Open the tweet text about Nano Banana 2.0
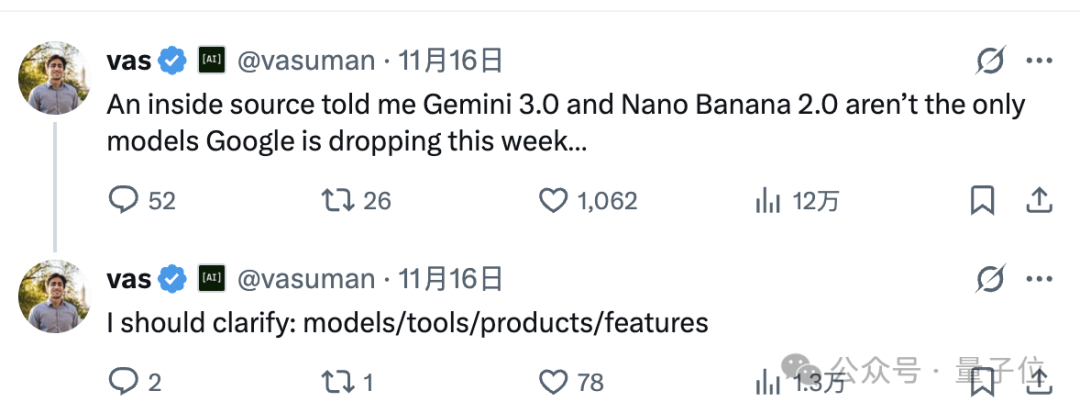Viewport: 1080px width, 413px height. coord(565,122)
